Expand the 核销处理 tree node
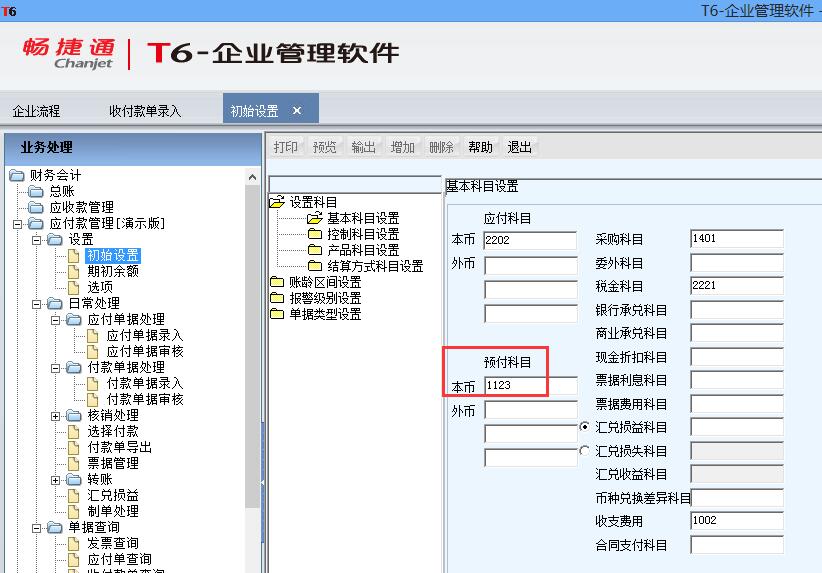Viewport: 822px width, 573px height. pos(56,416)
